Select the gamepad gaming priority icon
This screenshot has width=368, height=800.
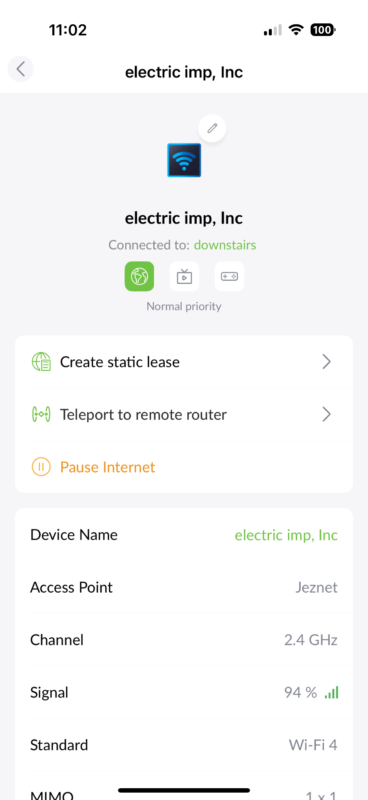[x=229, y=277]
